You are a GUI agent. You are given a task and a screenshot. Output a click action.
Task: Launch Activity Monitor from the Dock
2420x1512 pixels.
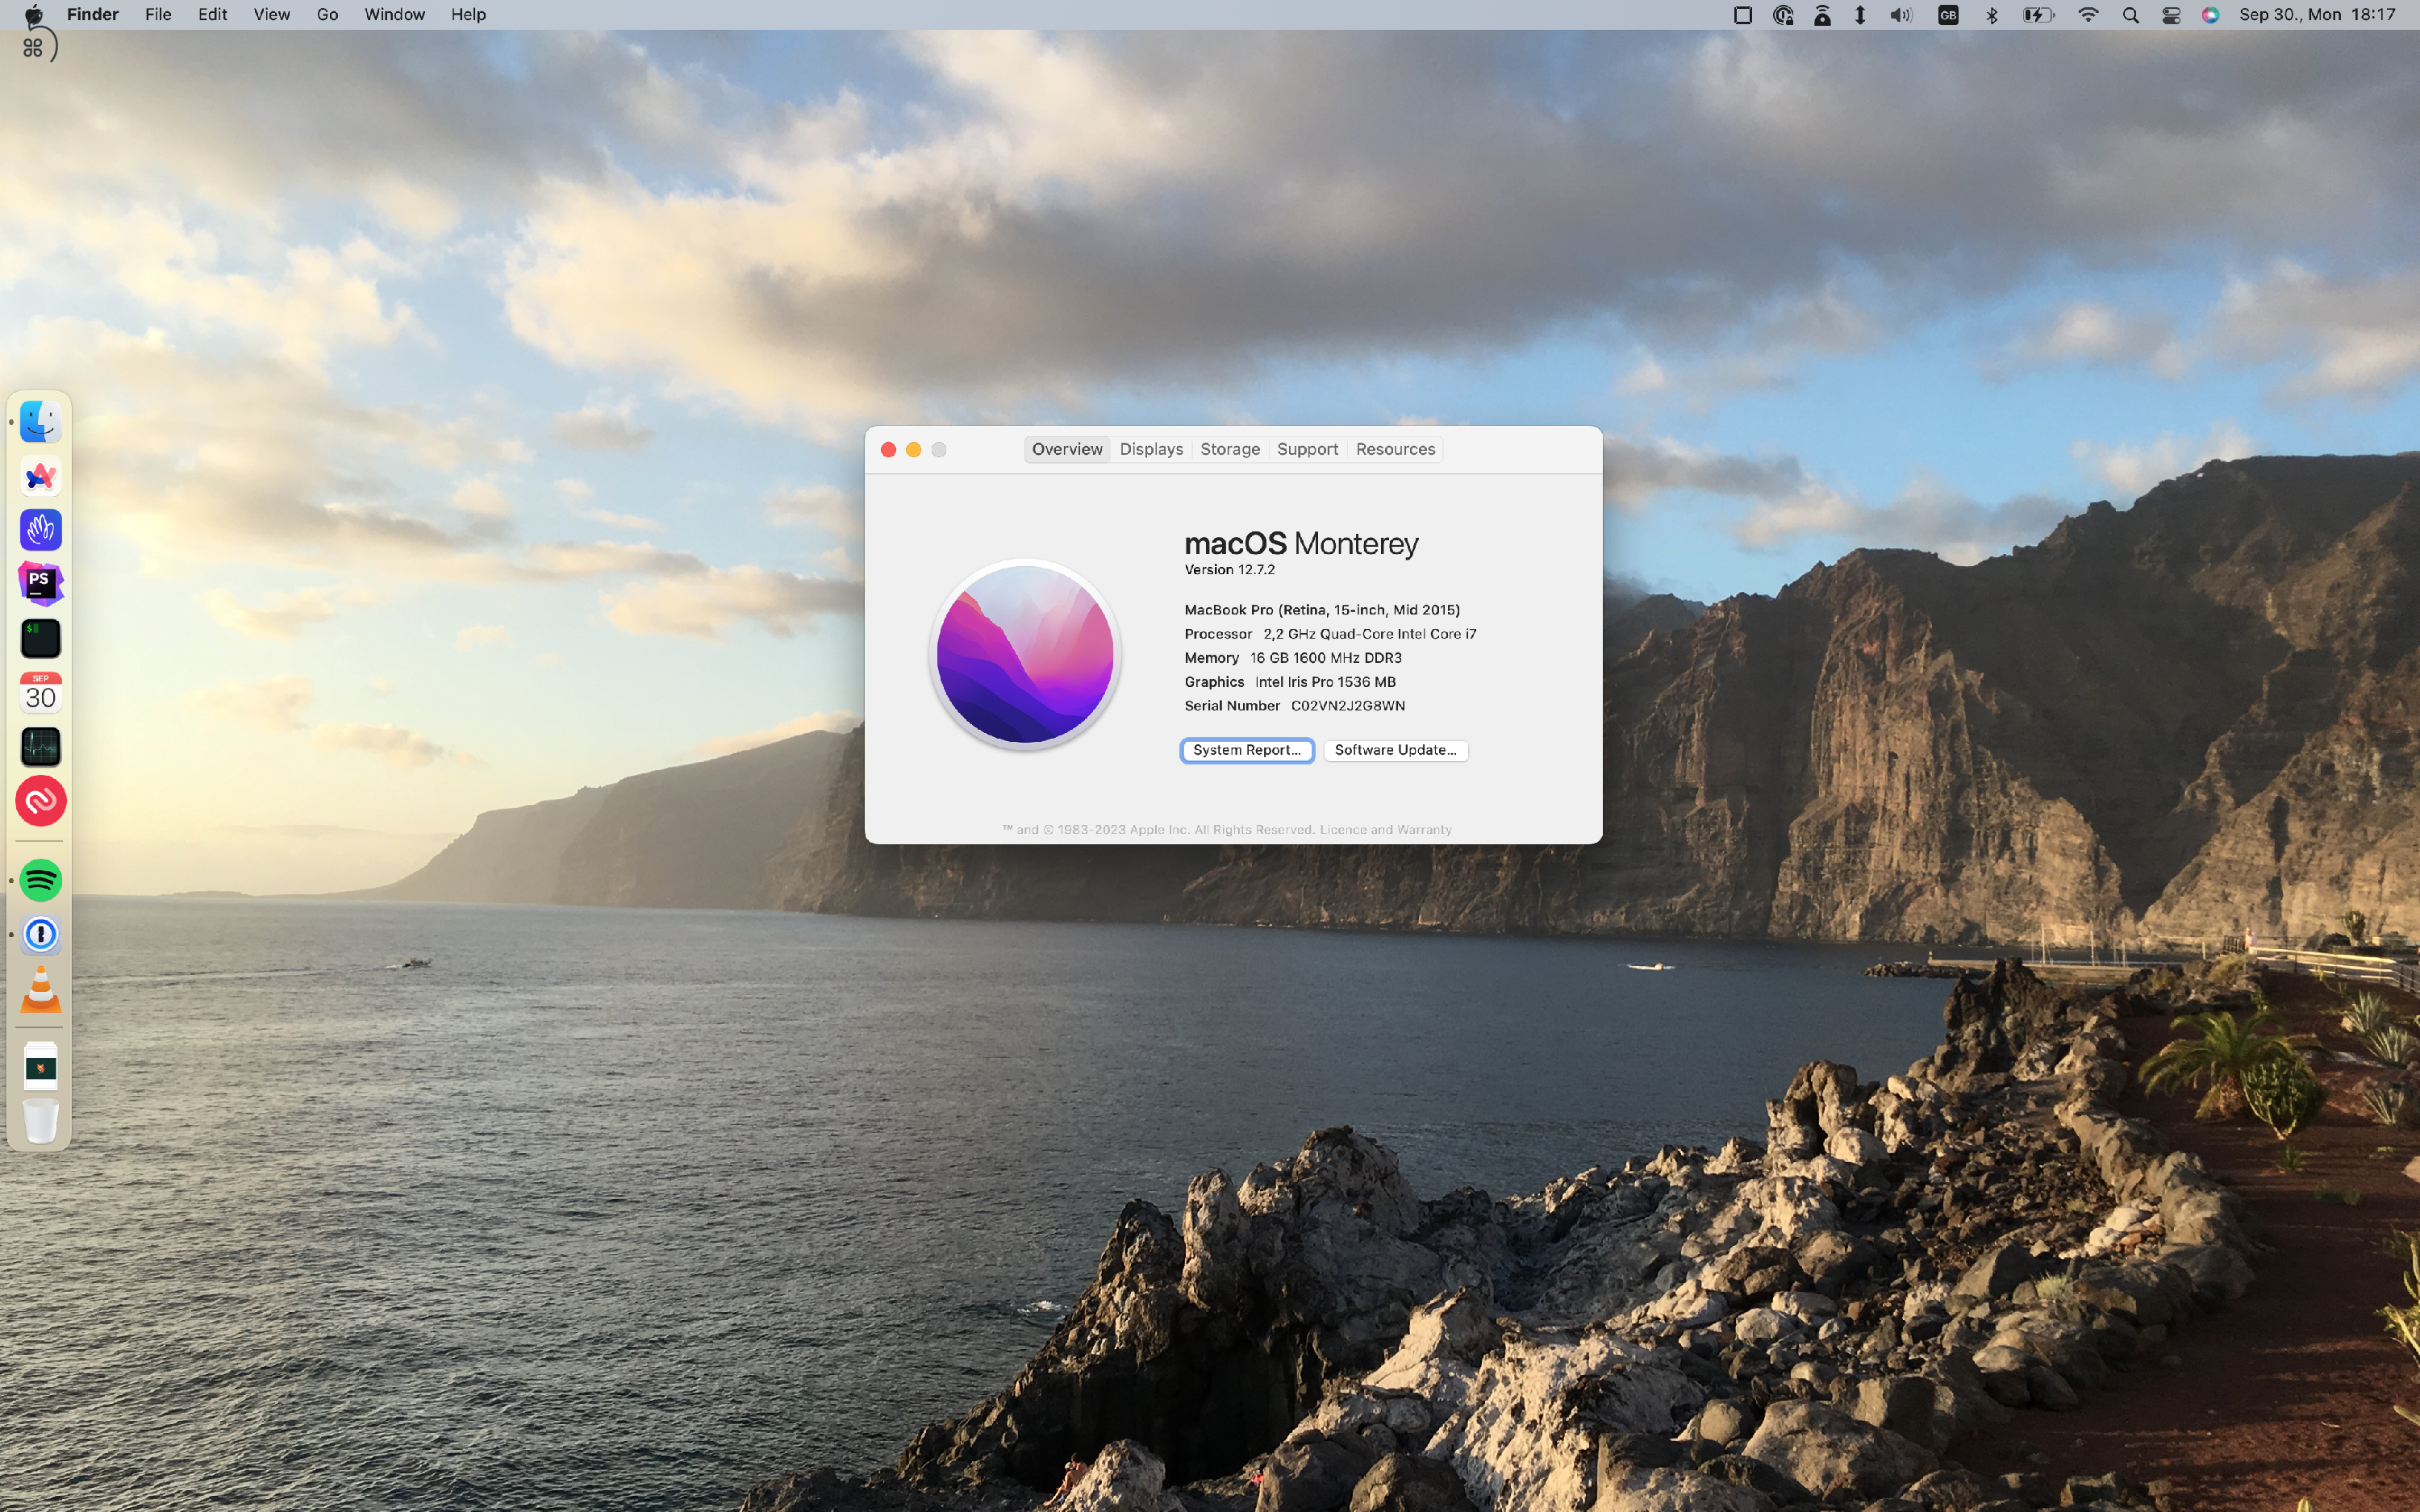[40, 746]
